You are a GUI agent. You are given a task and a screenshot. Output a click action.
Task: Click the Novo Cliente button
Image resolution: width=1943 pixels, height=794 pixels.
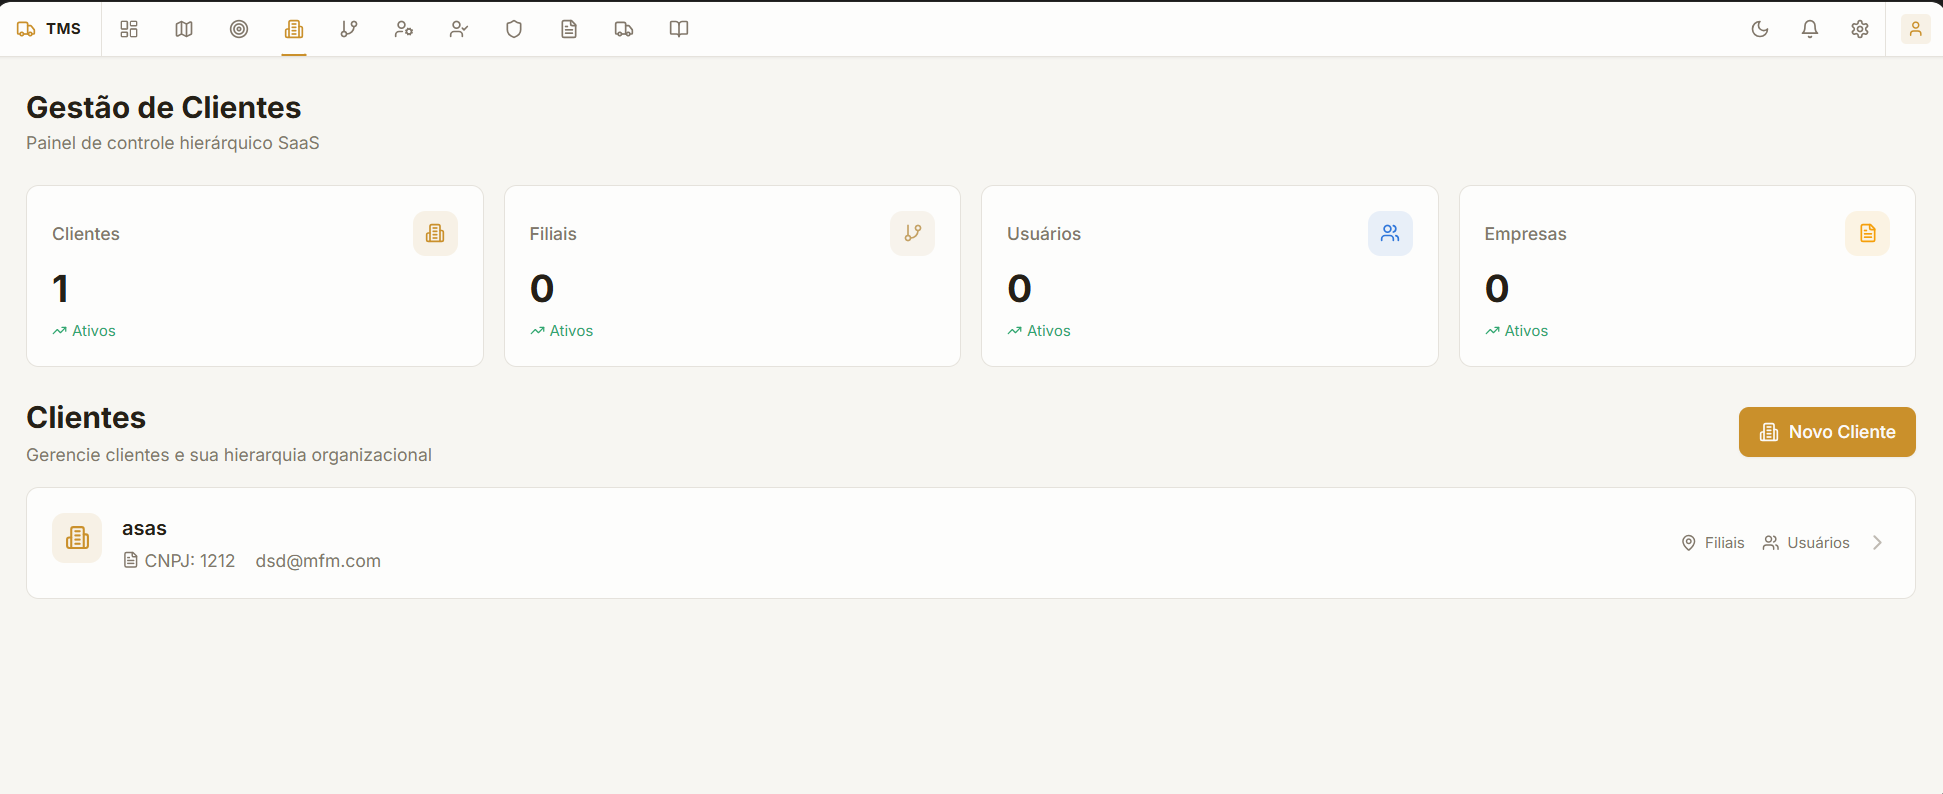click(1827, 432)
